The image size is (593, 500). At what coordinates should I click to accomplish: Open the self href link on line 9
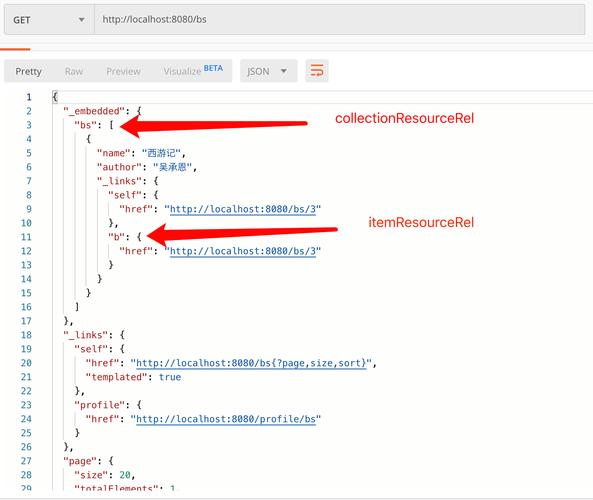coord(243,209)
